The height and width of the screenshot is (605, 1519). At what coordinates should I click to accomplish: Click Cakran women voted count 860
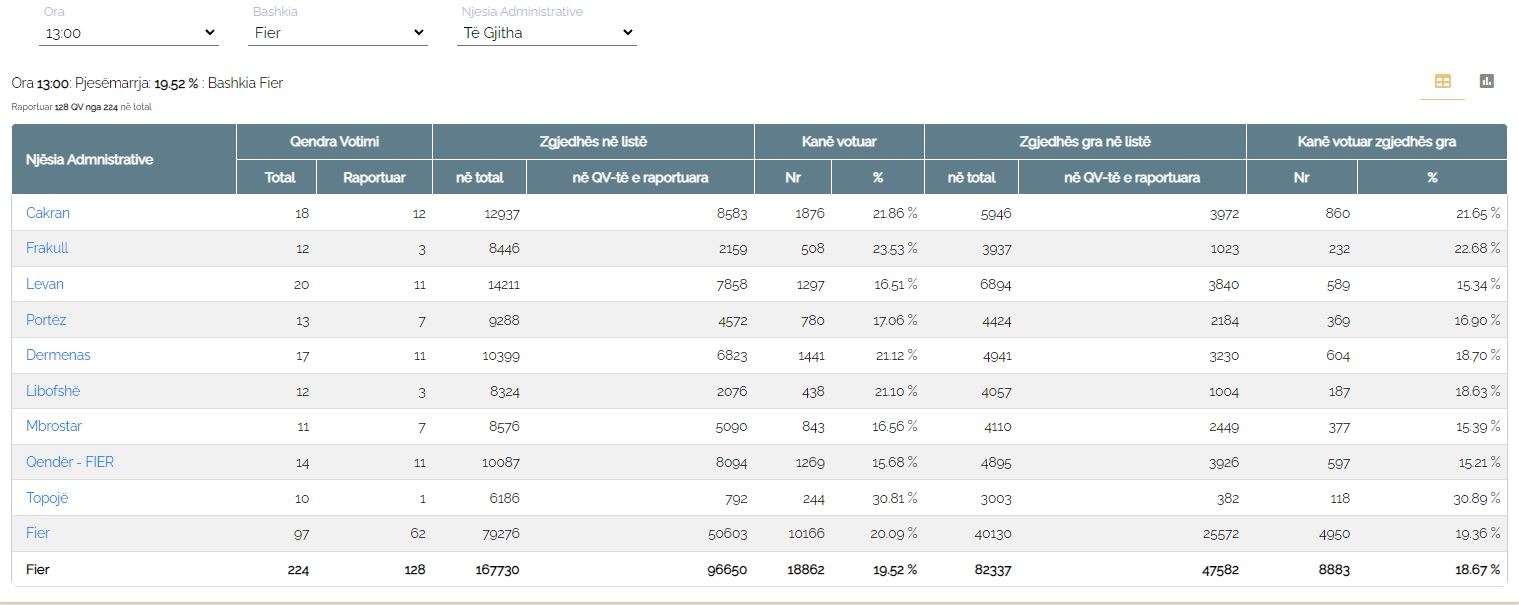[1337, 213]
